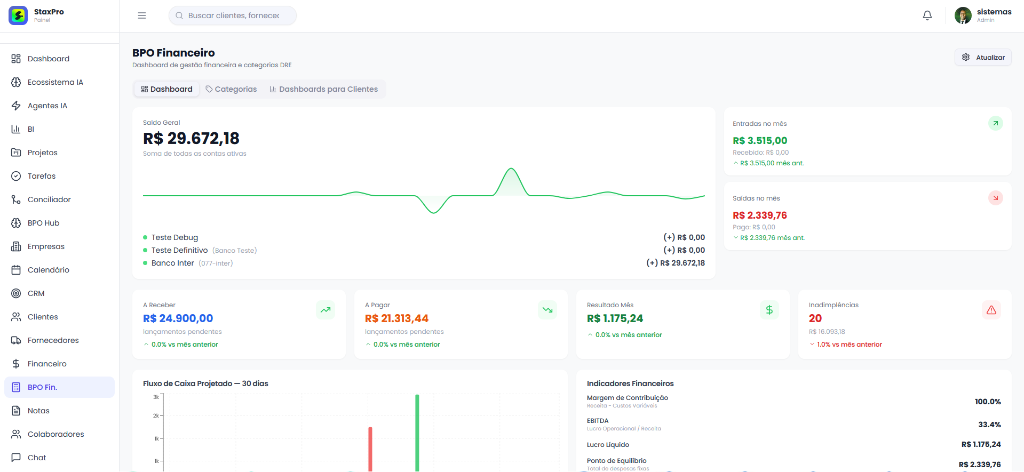Click the Empresas building icon
Screen dimensions: 1024x472
pyautogui.click(x=16, y=247)
